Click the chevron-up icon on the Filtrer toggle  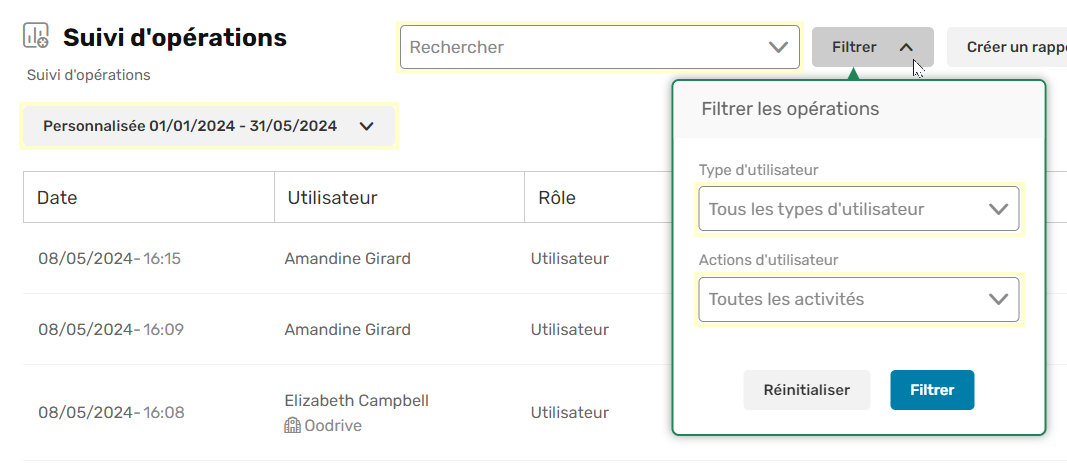906,48
